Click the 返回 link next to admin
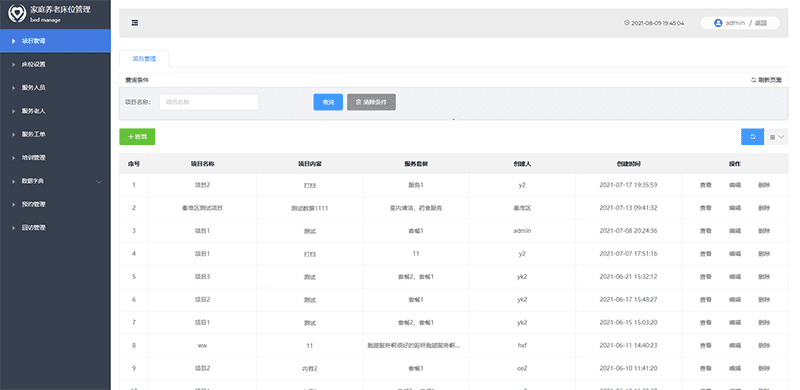Image resolution: width=800 pixels, height=390 pixels. pyautogui.click(x=761, y=23)
